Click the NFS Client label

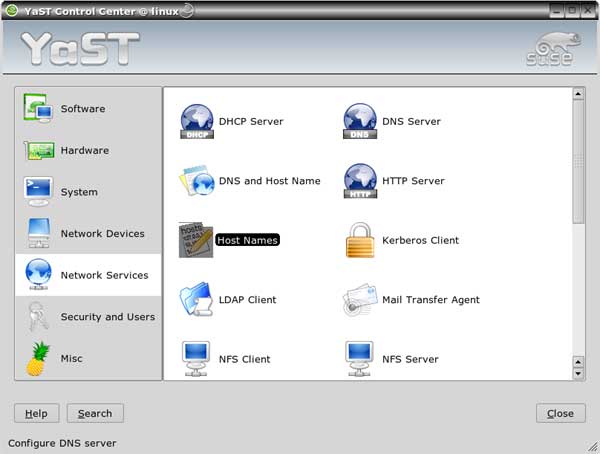tap(245, 359)
